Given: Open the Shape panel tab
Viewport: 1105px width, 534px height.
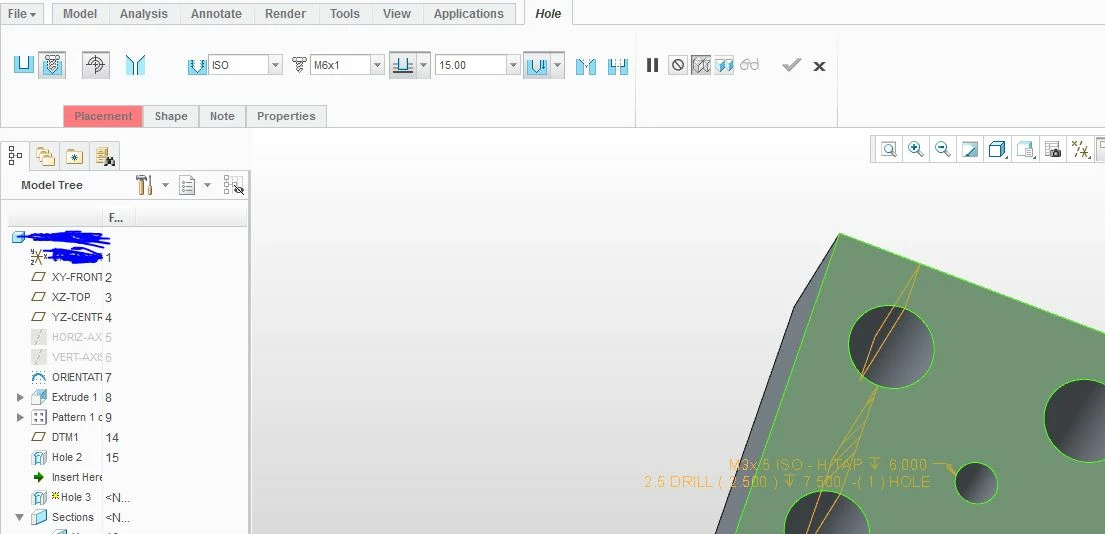Looking at the screenshot, I should point(171,116).
